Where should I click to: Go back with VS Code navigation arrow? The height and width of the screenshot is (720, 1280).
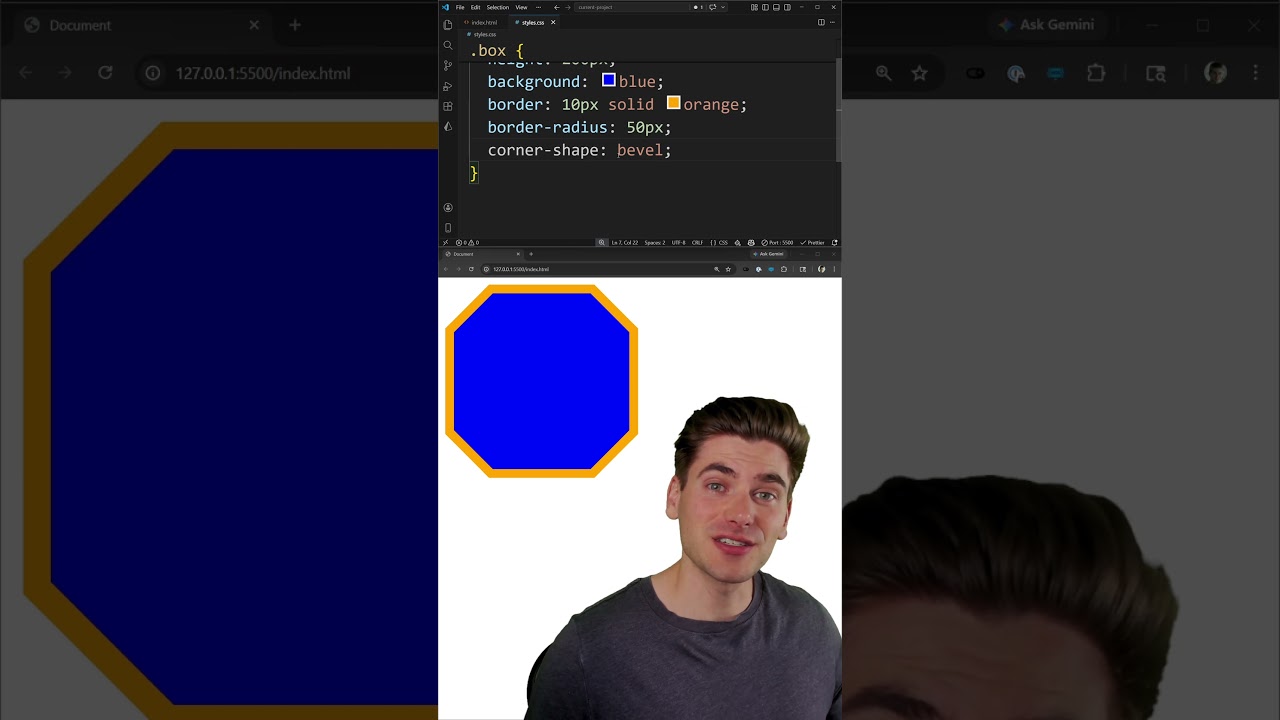click(557, 7)
